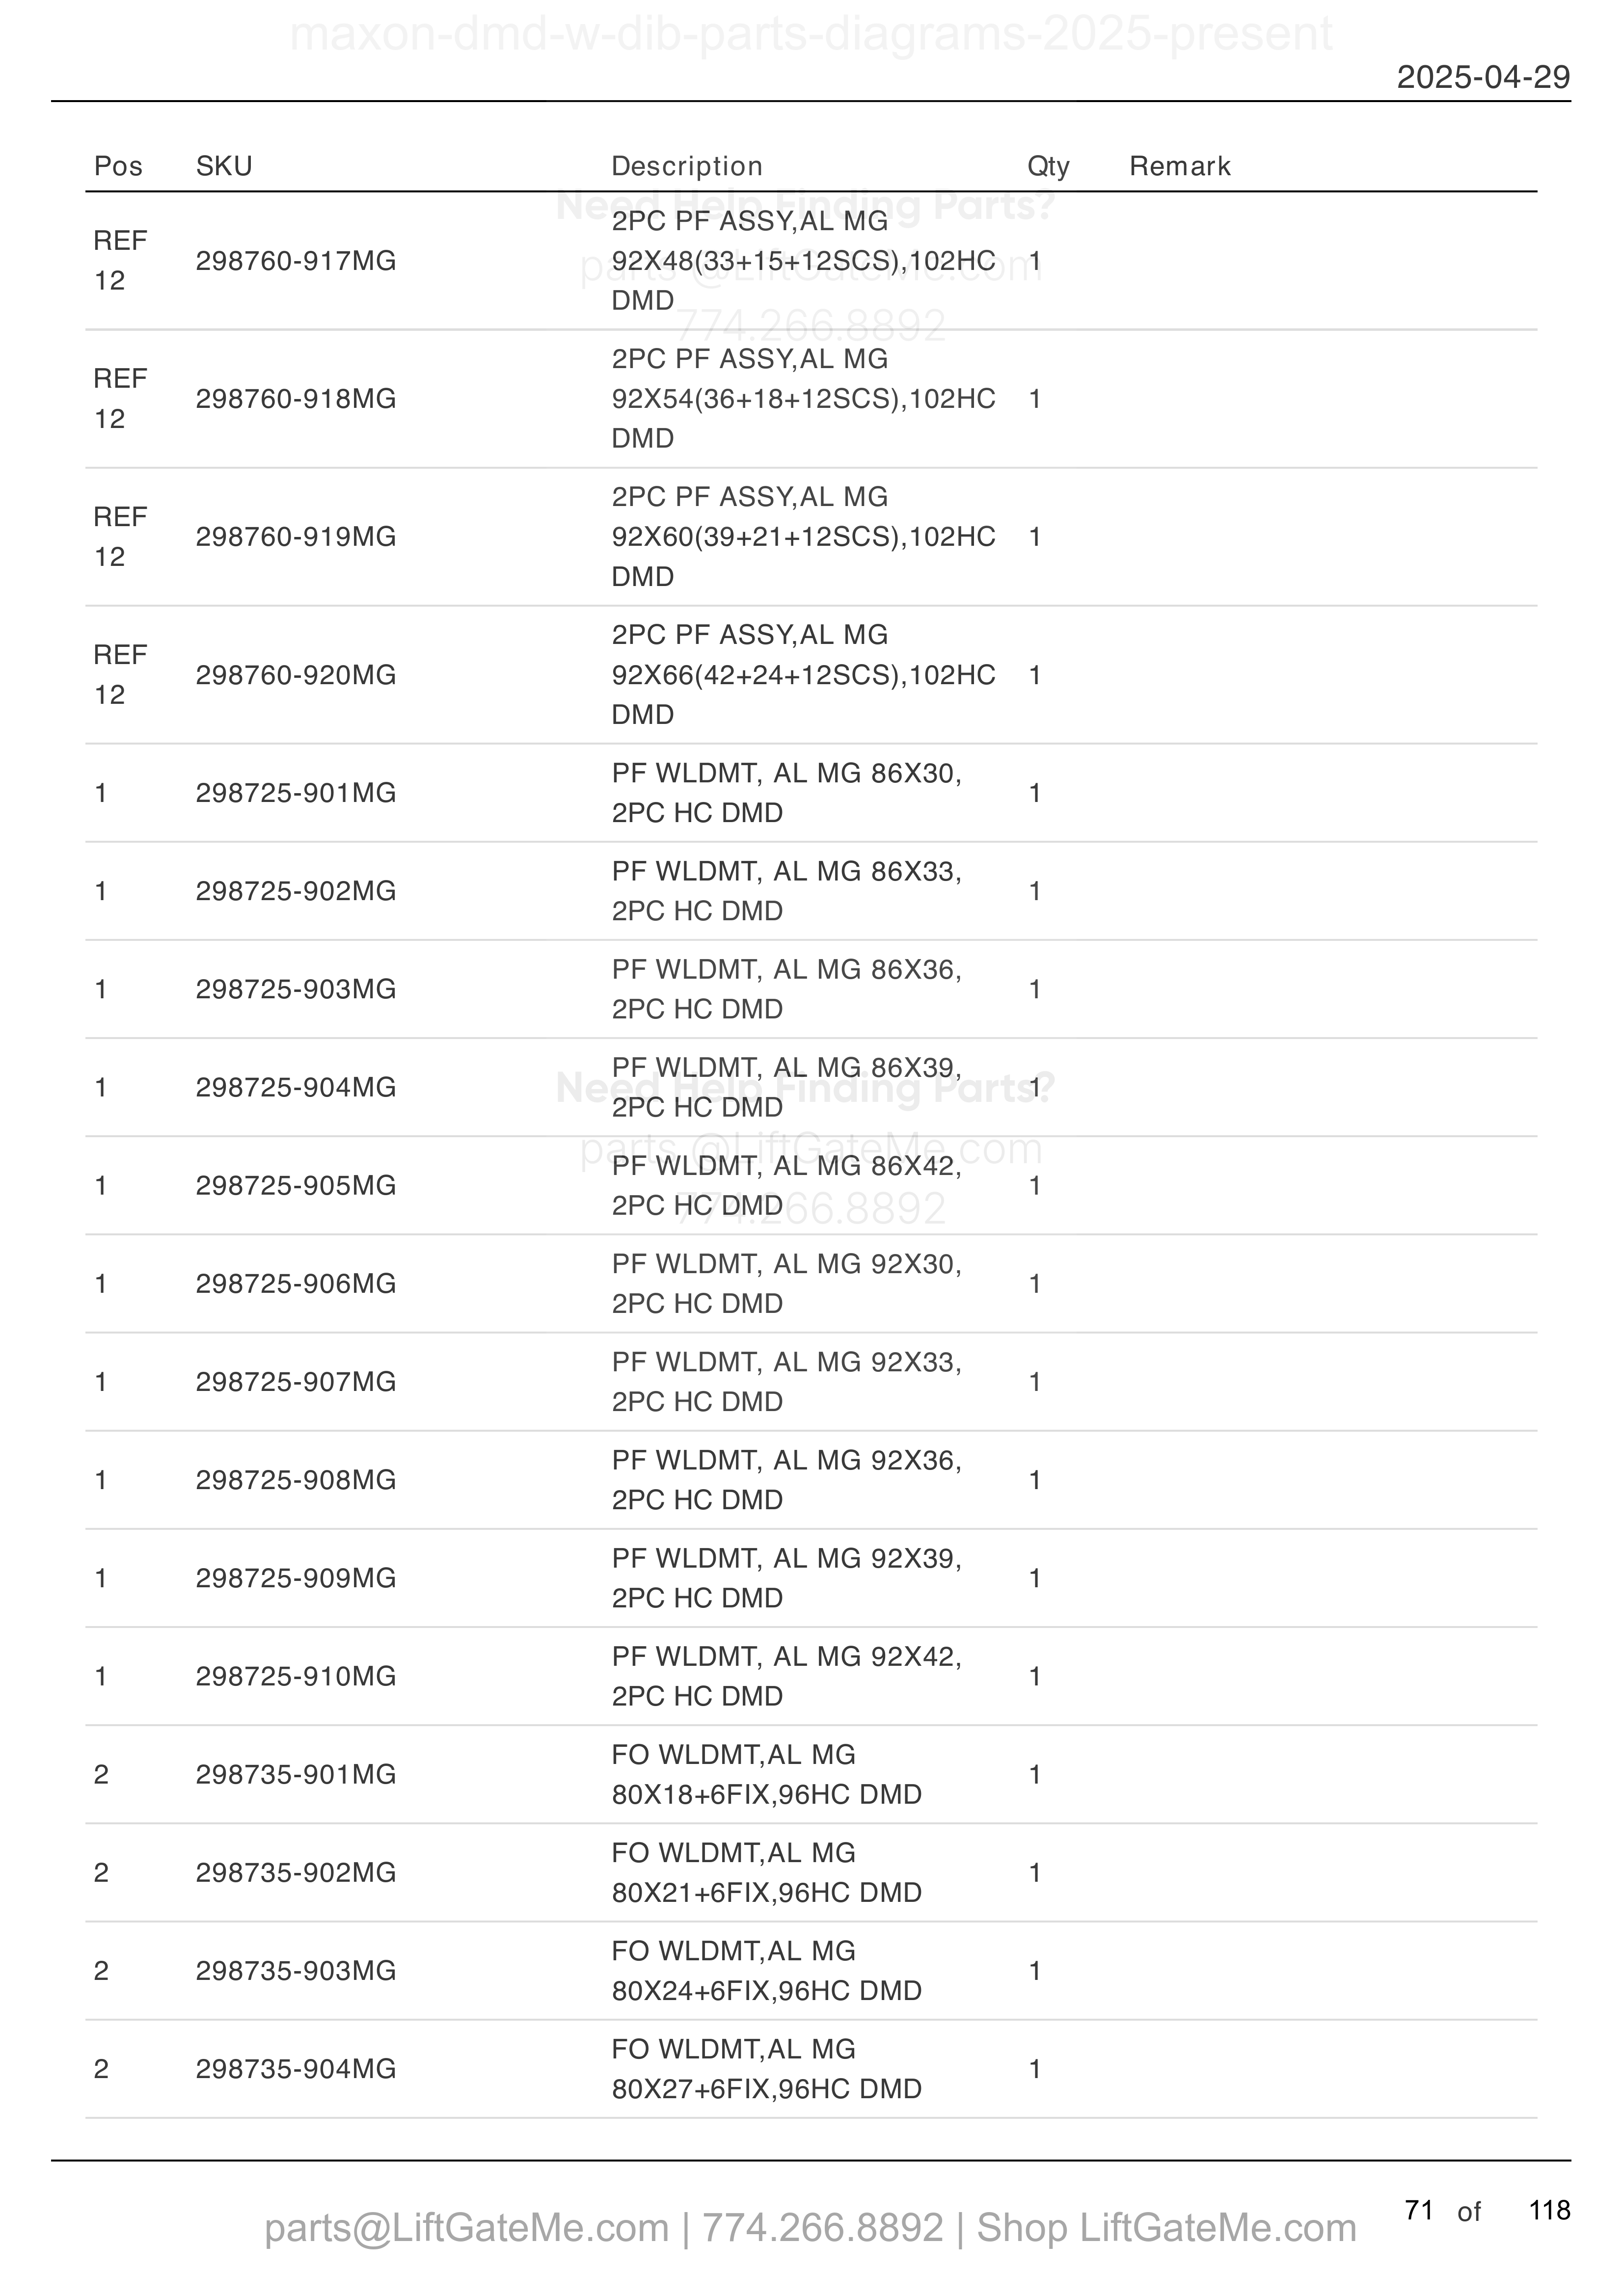Click SKU 298735-901MG
This screenshot has height=2296, width=1623.
coord(296,1774)
